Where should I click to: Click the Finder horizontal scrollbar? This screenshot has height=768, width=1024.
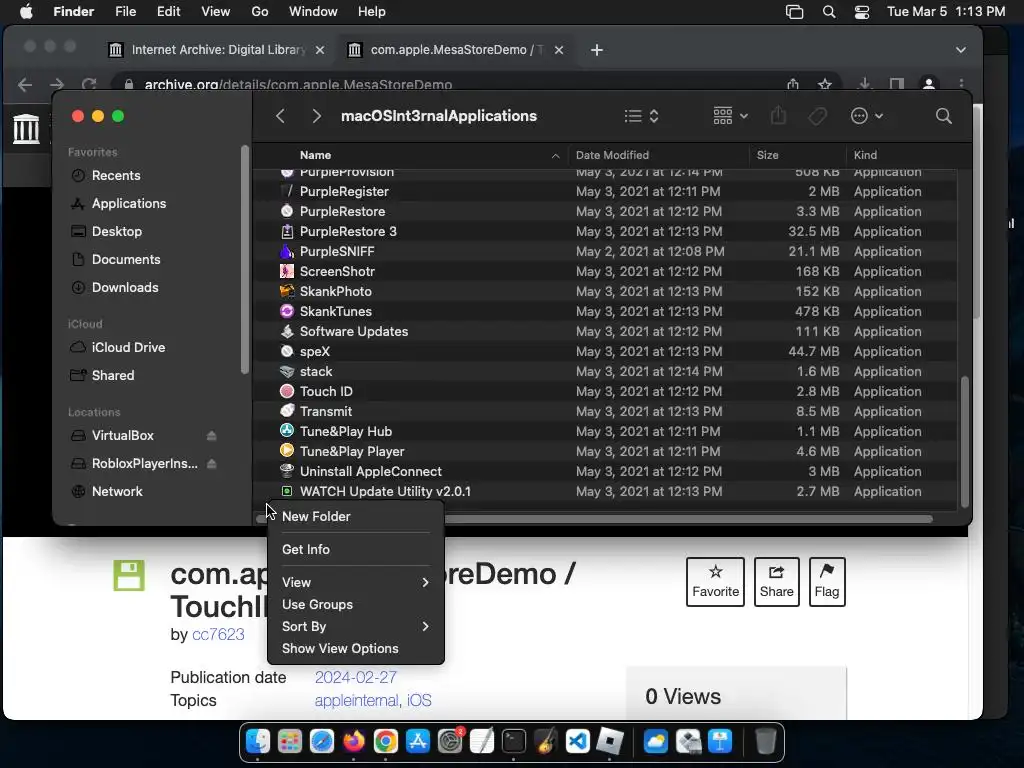[x=594, y=519]
